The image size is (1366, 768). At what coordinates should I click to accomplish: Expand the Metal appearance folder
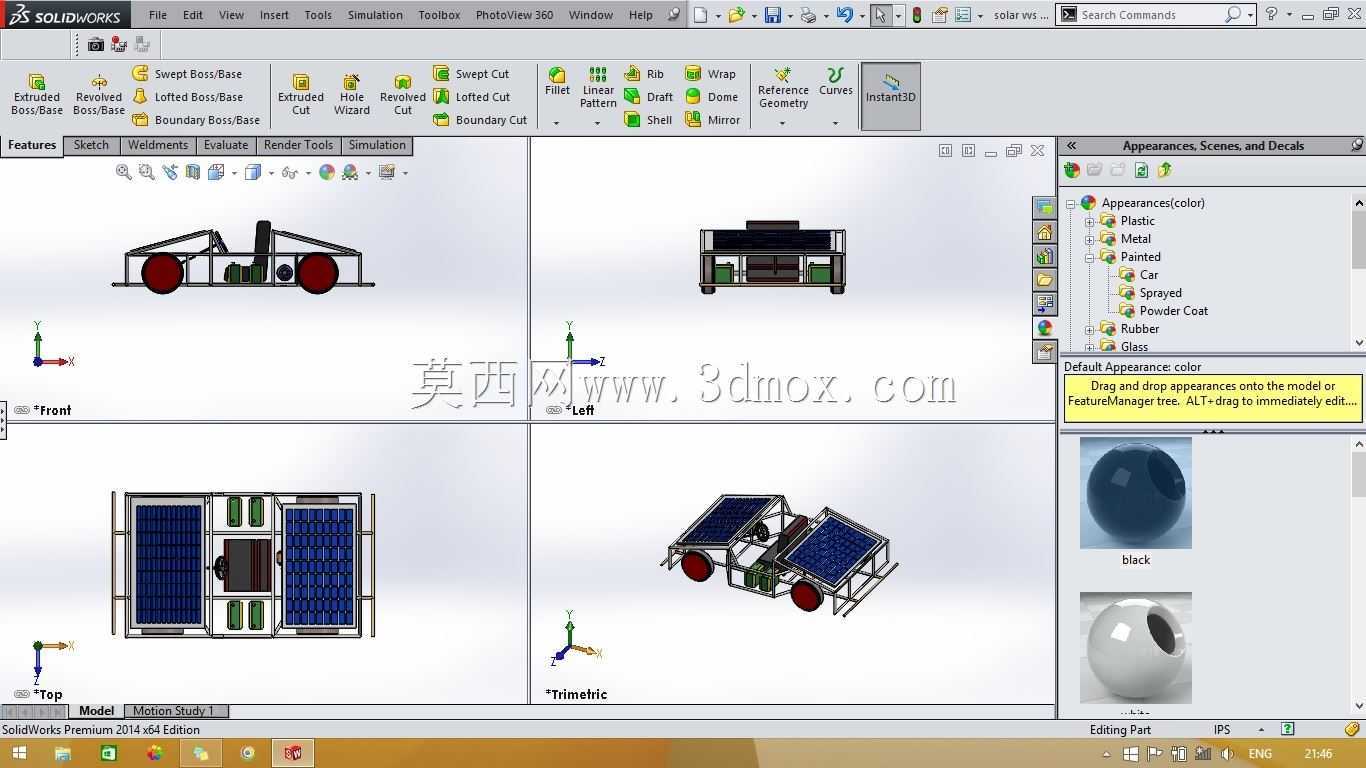[x=1089, y=239]
